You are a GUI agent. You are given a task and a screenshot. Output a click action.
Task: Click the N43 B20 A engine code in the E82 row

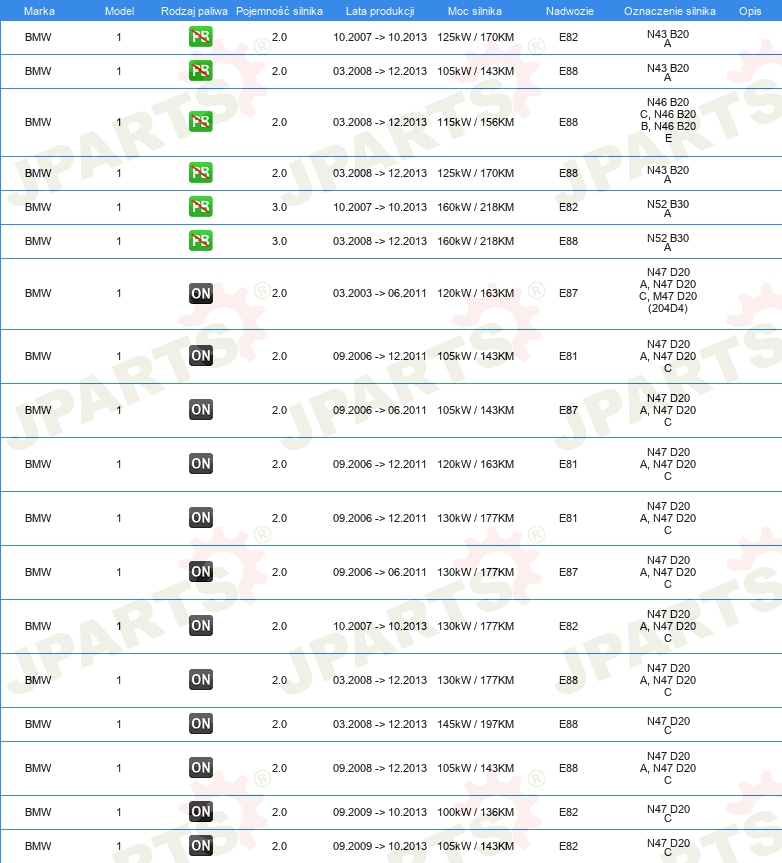[x=668, y=38]
